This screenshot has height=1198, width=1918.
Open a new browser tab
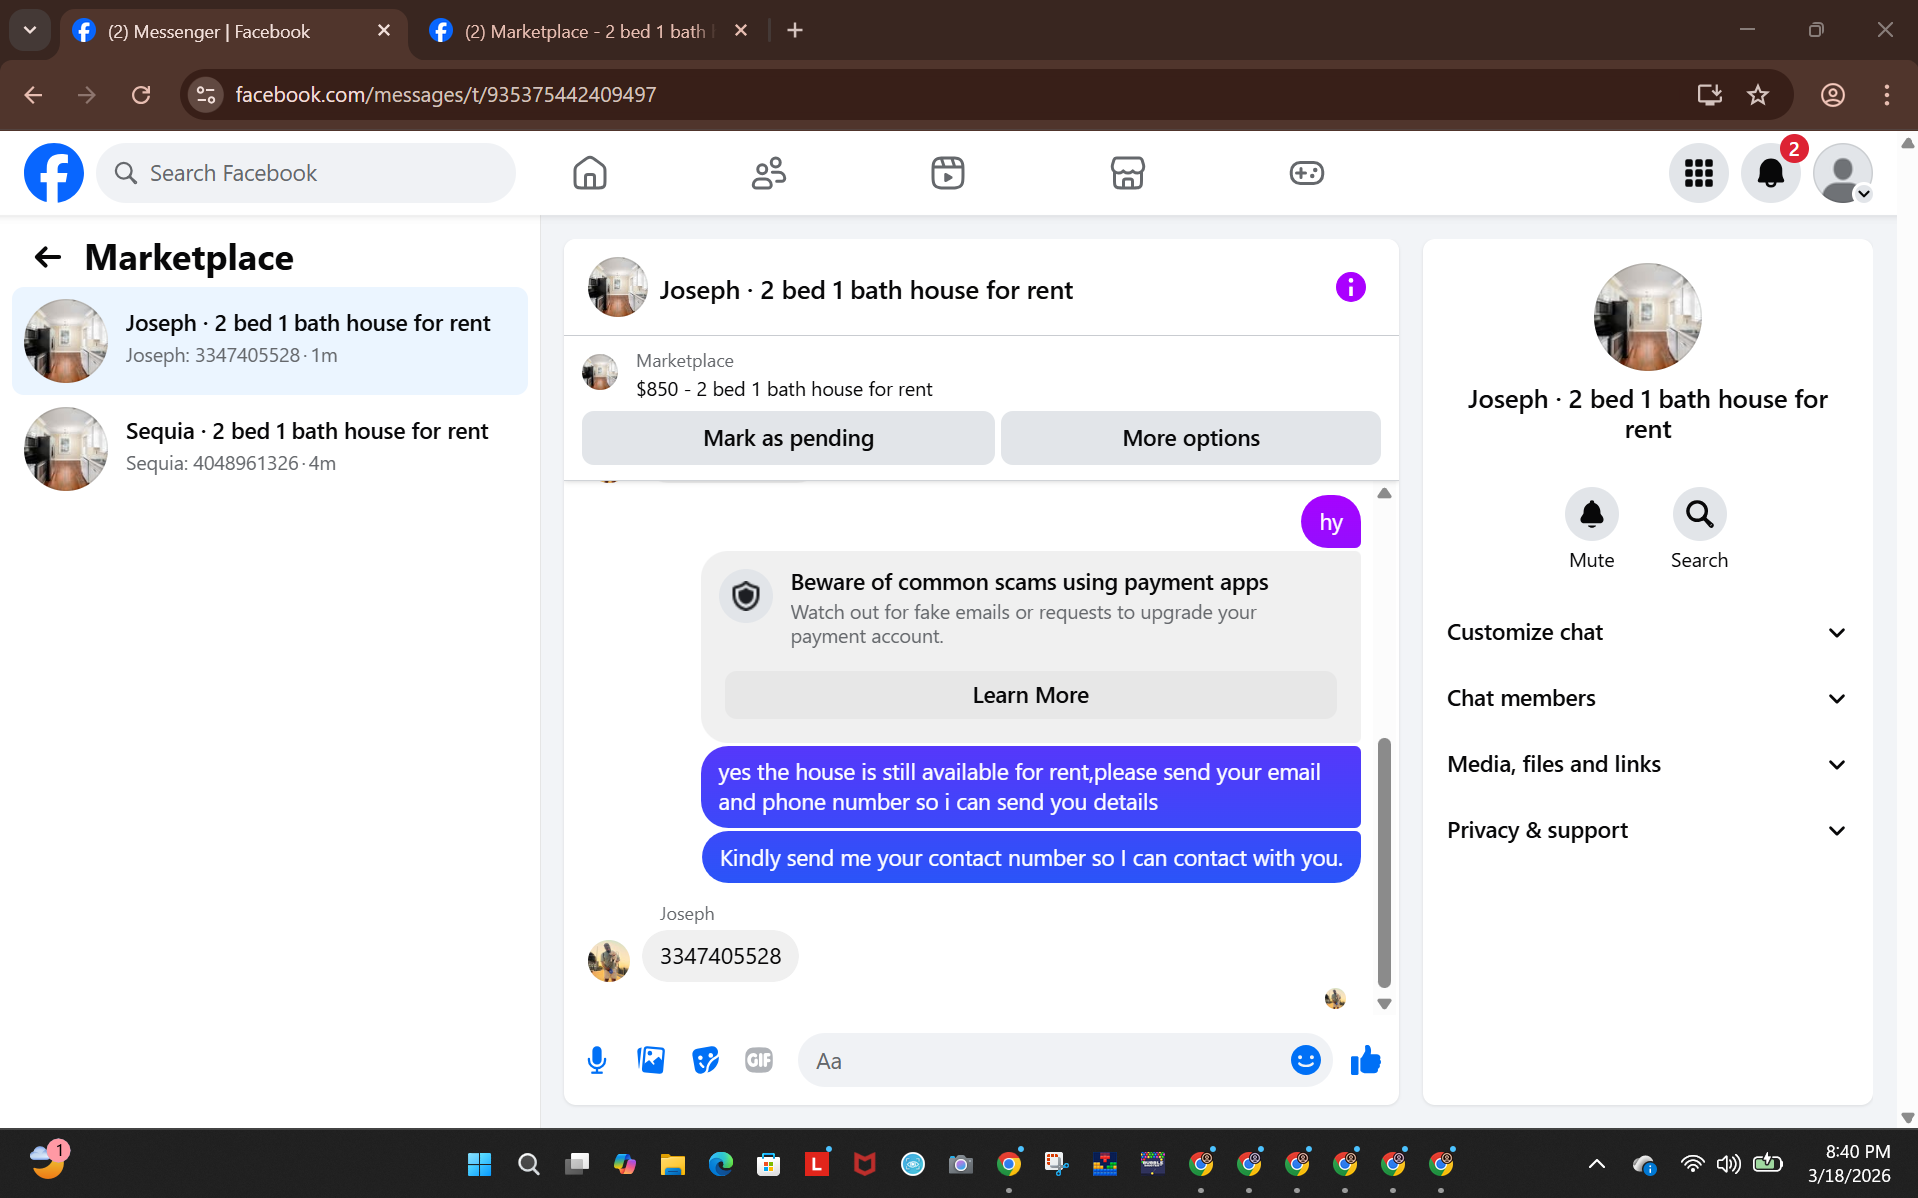click(795, 31)
